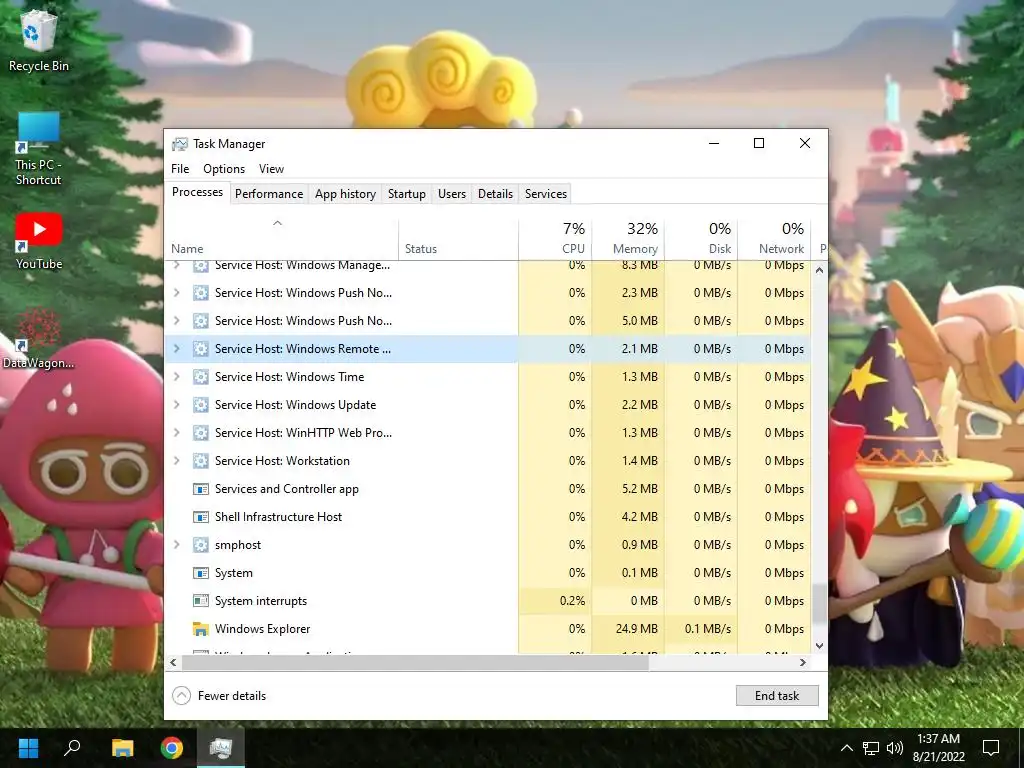Select the Shell Infrastructure Host row name
The image size is (1024, 768).
click(x=278, y=517)
